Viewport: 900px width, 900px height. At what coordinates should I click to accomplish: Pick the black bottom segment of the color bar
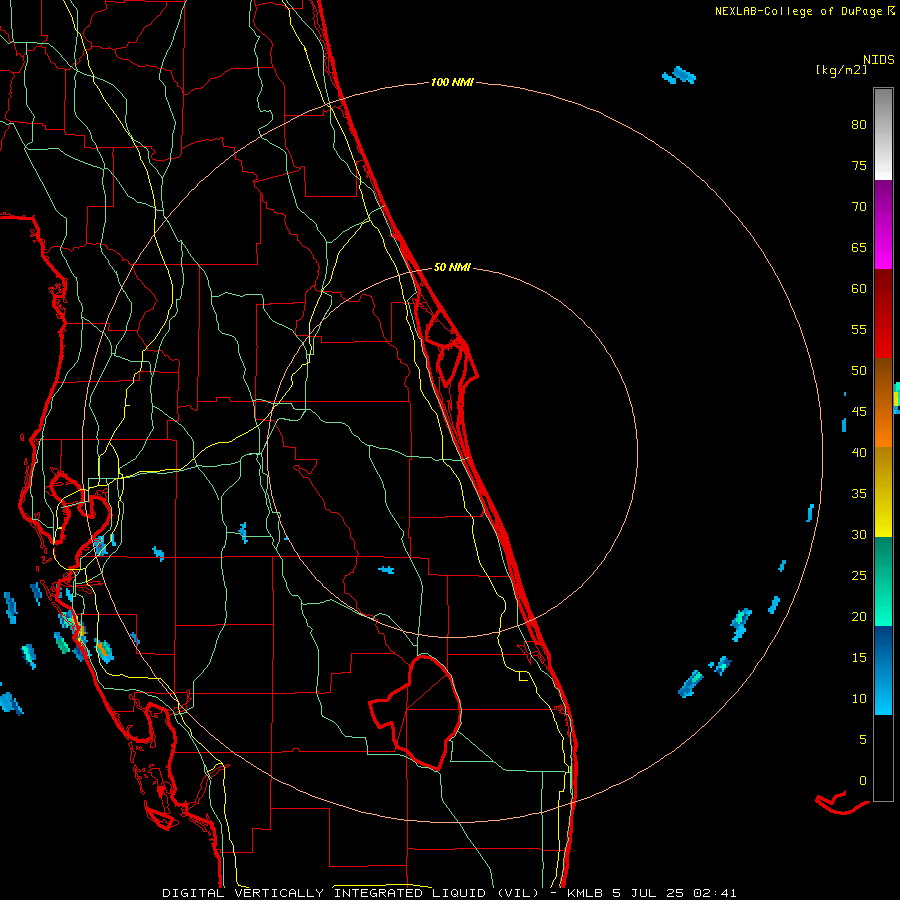point(883,758)
